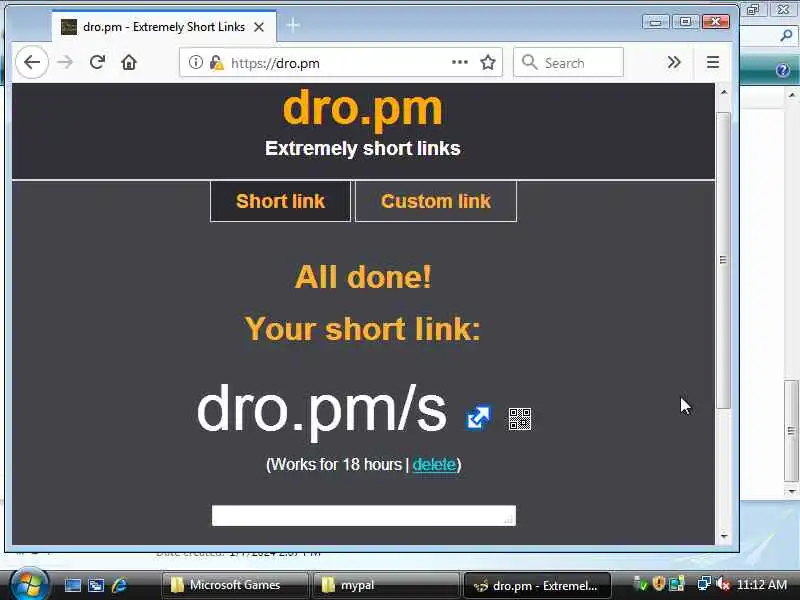Click the dro.pm/s short link text
The height and width of the screenshot is (600, 800).
(322, 410)
